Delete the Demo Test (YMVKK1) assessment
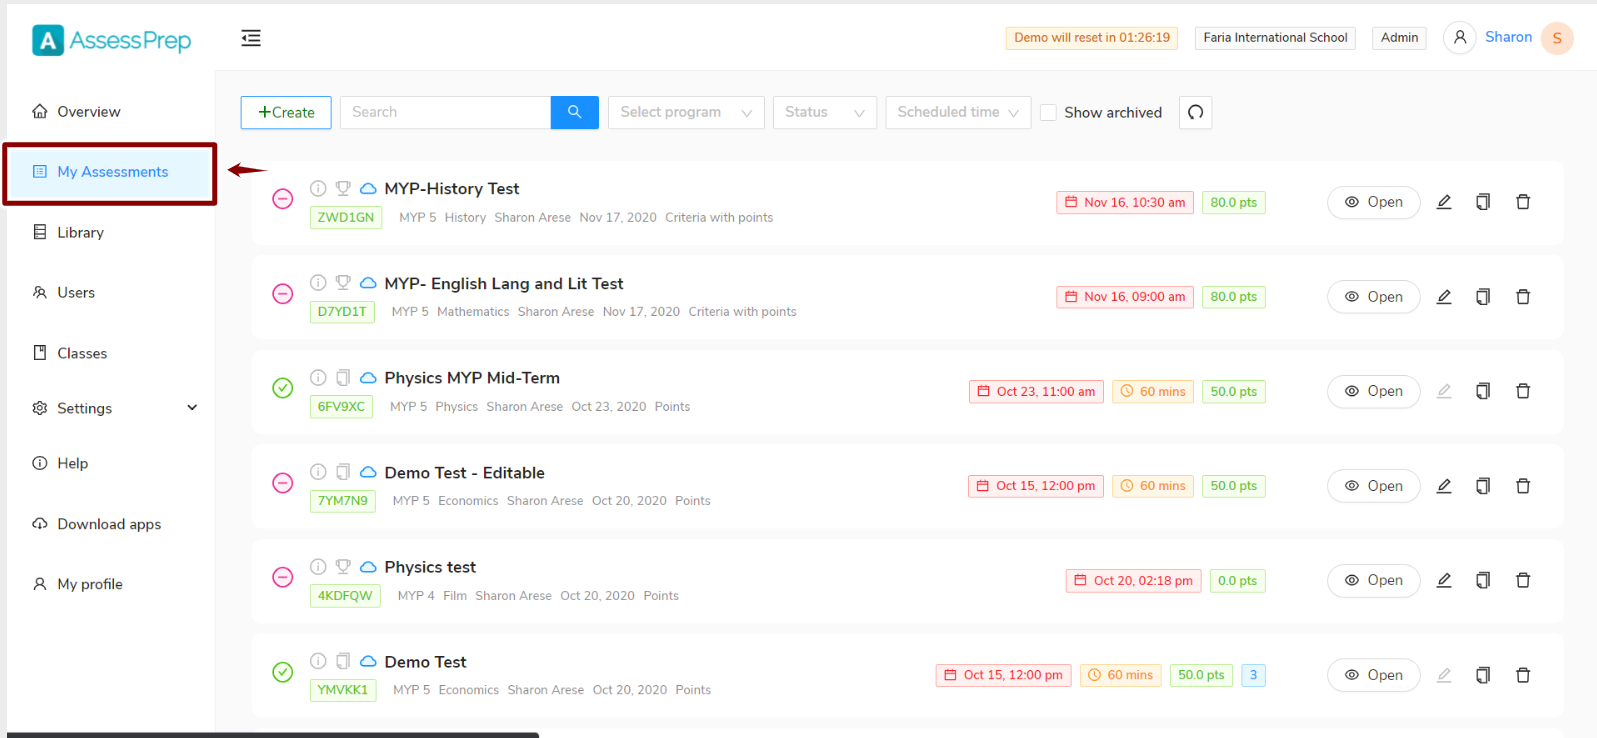Image resolution: width=1597 pixels, height=738 pixels. point(1523,675)
